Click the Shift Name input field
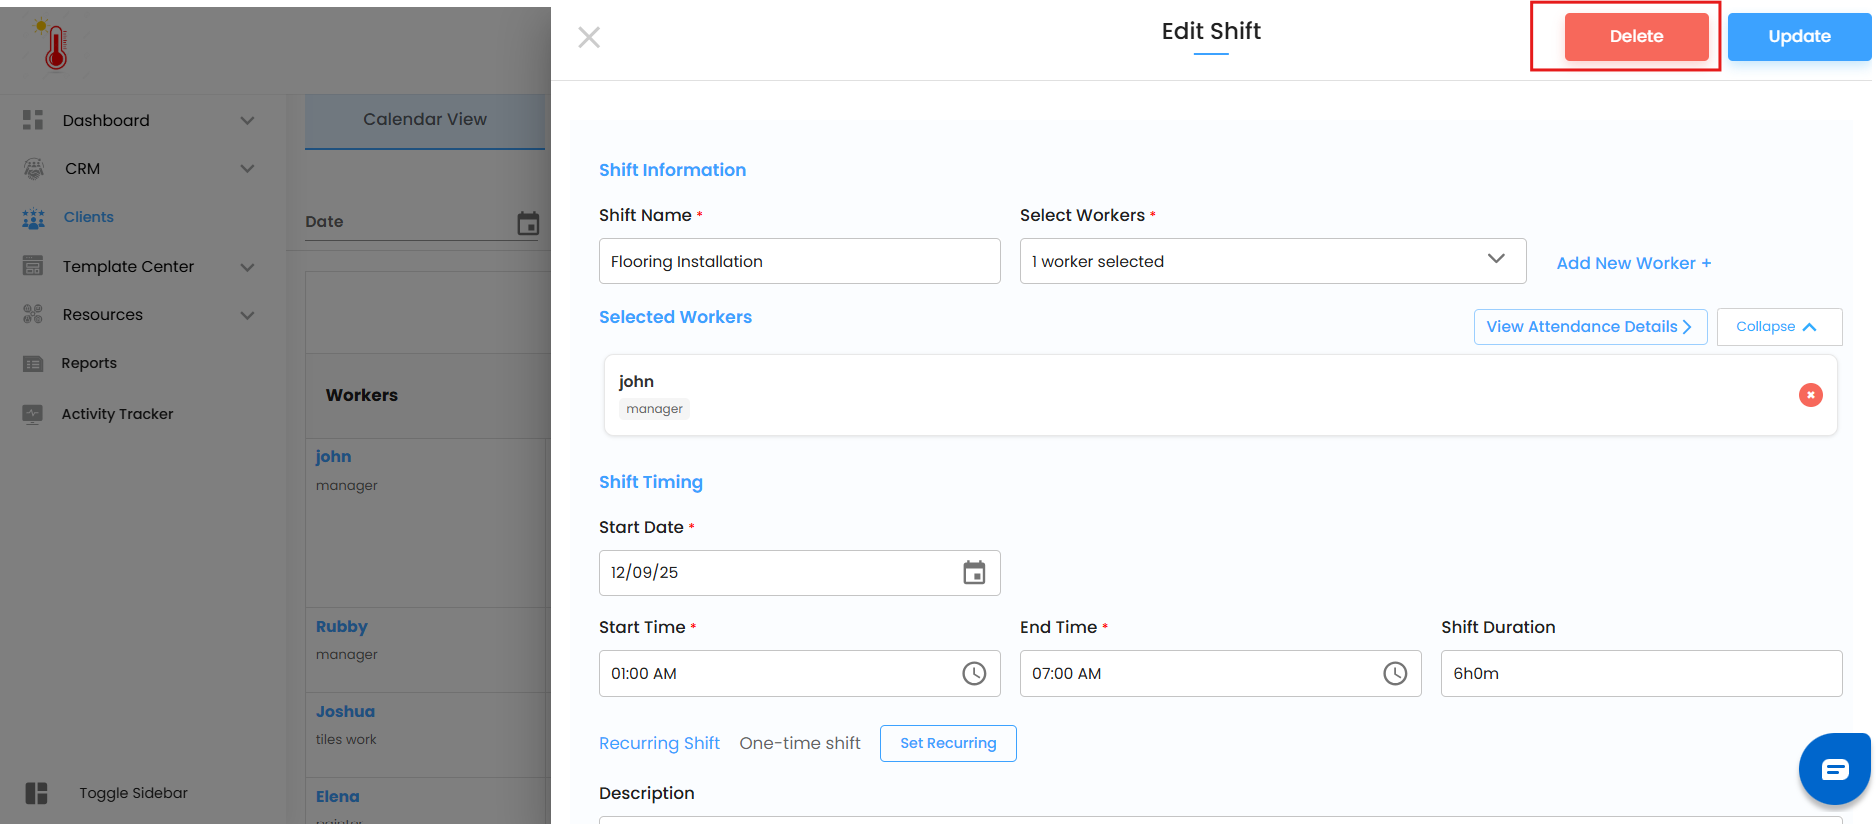 pyautogui.click(x=799, y=261)
